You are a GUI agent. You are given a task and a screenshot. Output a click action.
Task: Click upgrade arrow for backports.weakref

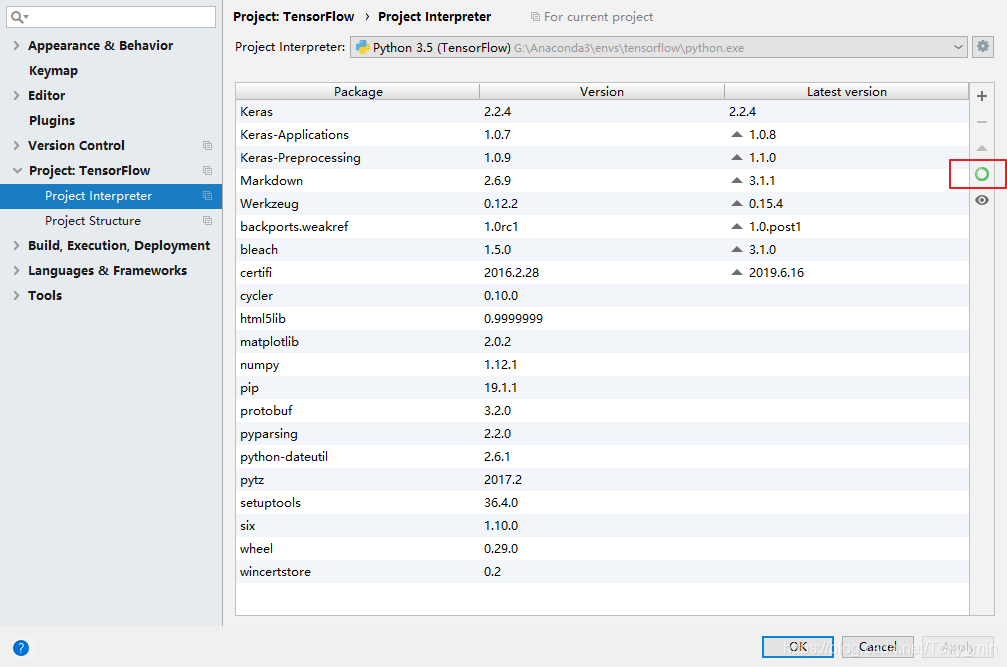[x=737, y=227]
